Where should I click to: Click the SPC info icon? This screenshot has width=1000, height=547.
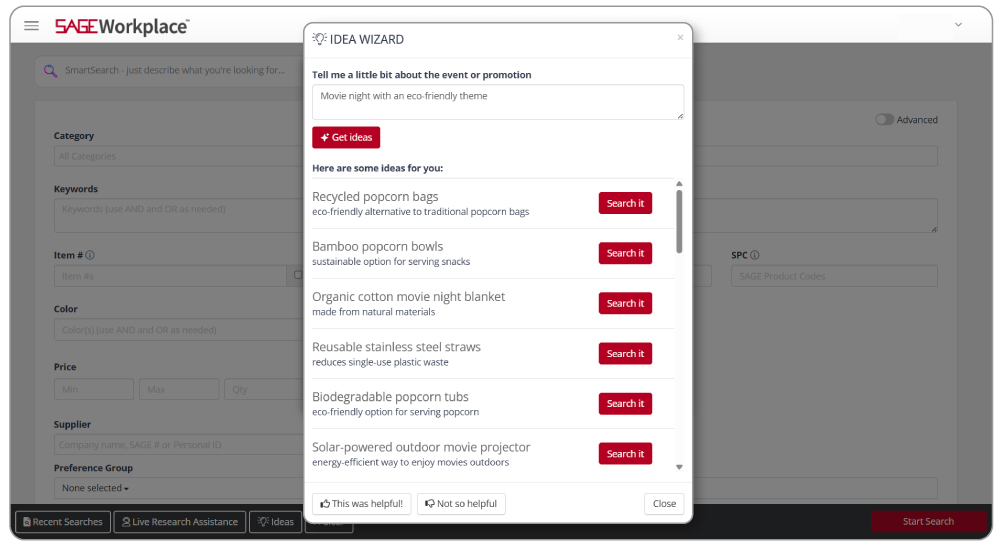pyautogui.click(x=754, y=255)
